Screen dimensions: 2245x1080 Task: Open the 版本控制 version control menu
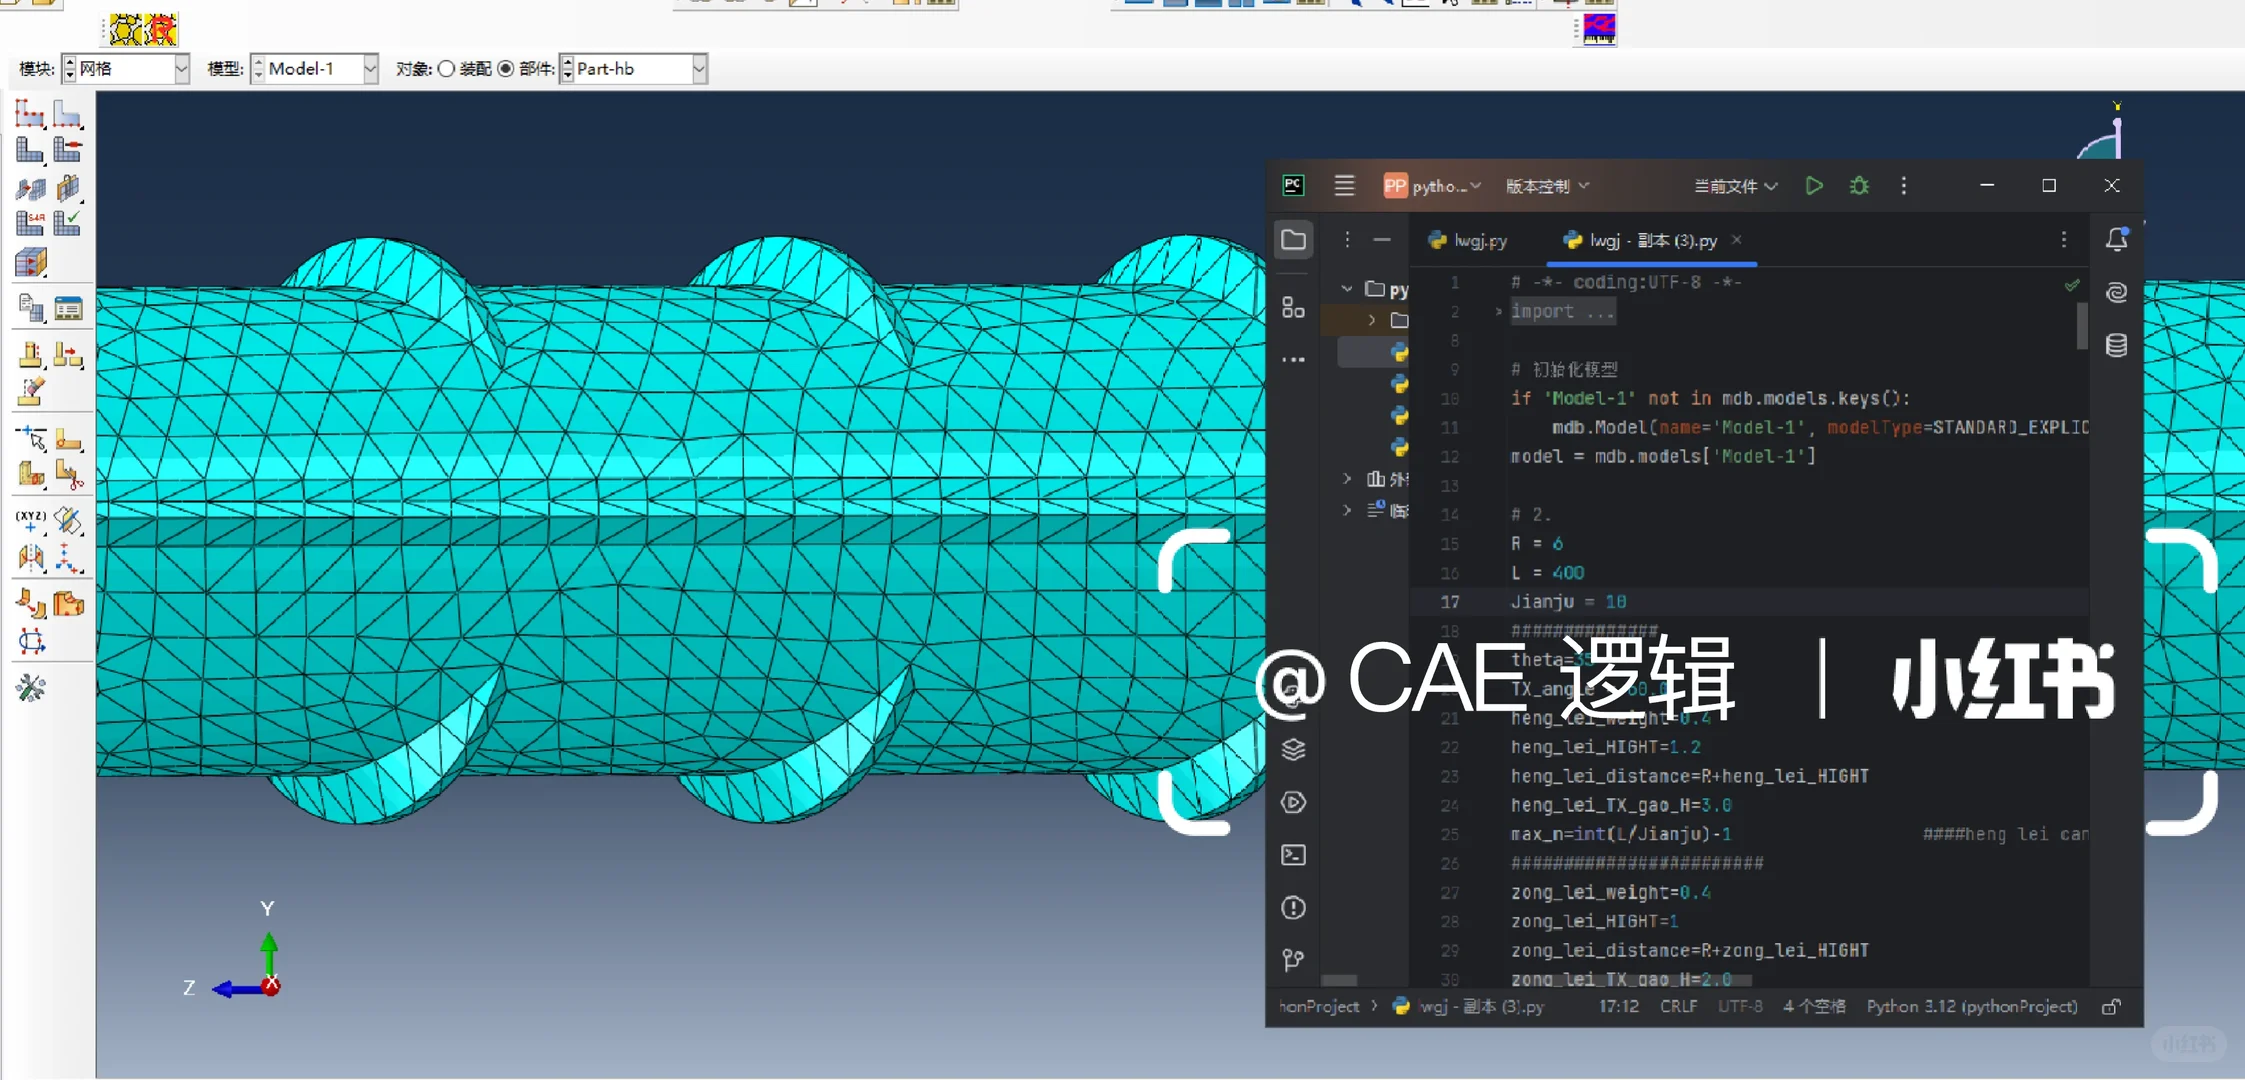coord(1546,187)
